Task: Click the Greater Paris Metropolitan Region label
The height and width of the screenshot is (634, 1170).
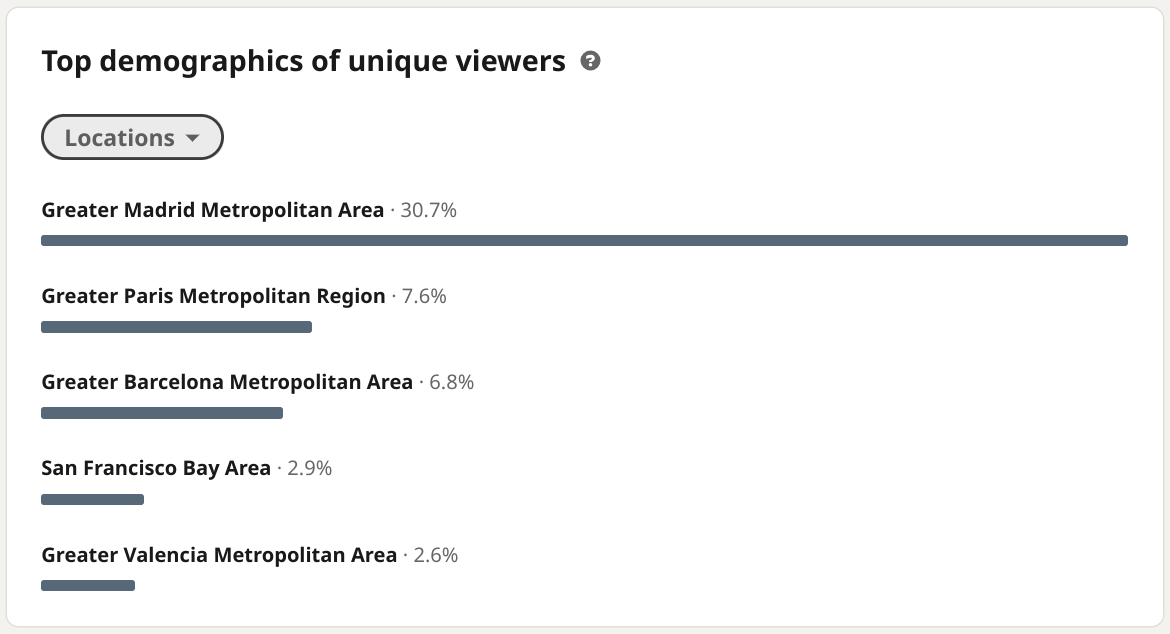Action: [213, 296]
